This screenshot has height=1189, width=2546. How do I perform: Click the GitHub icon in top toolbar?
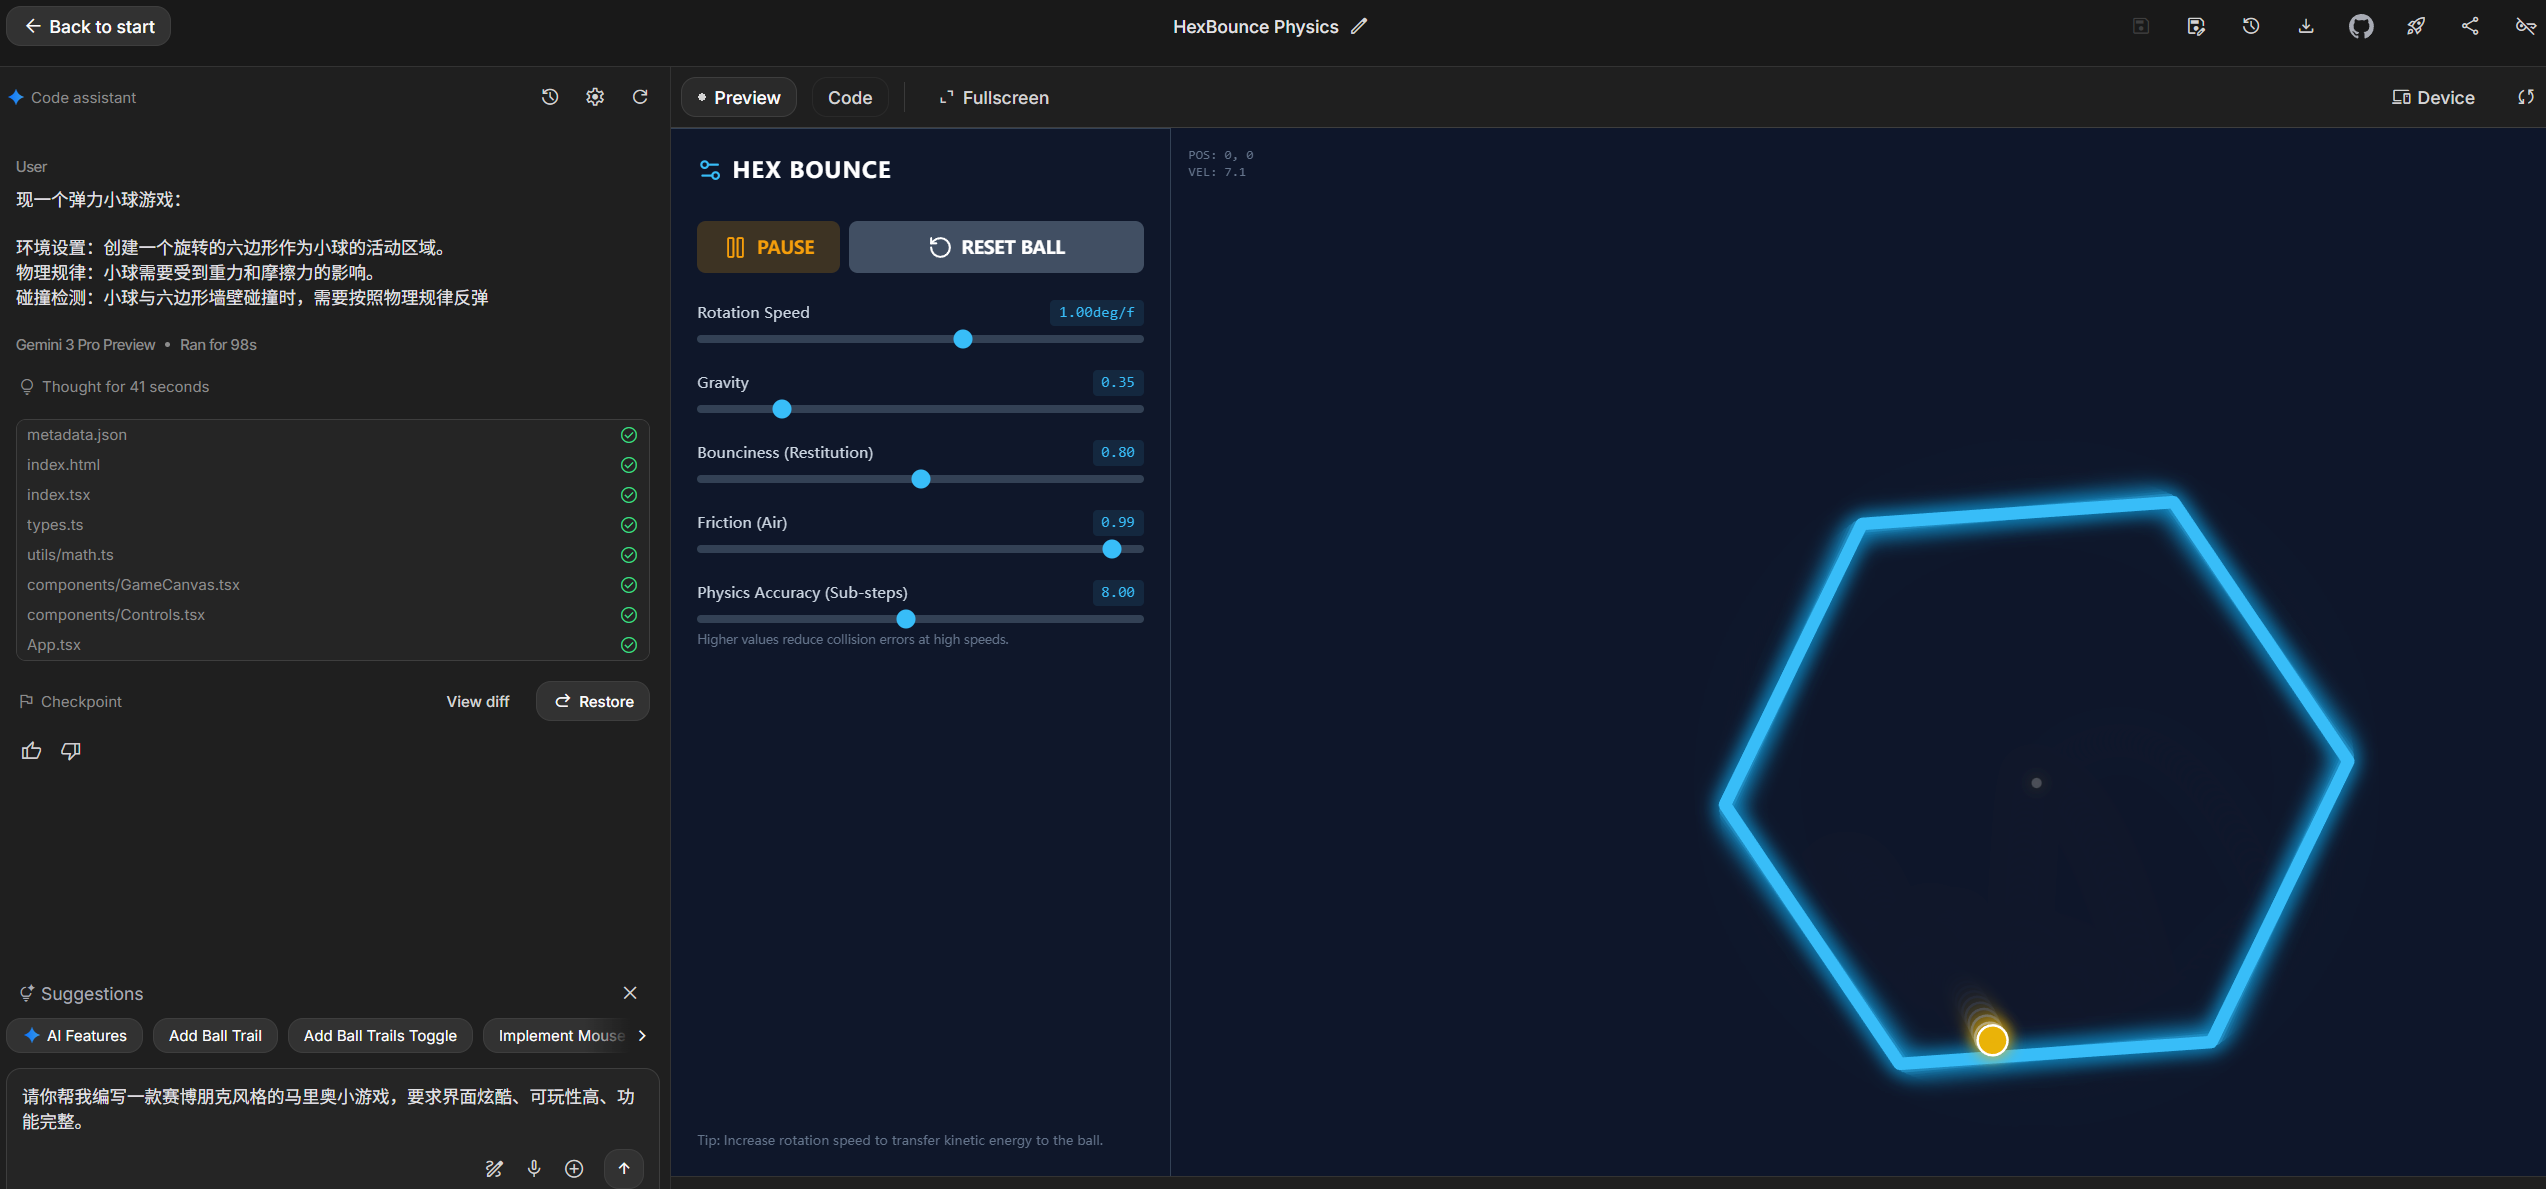pyautogui.click(x=2360, y=27)
